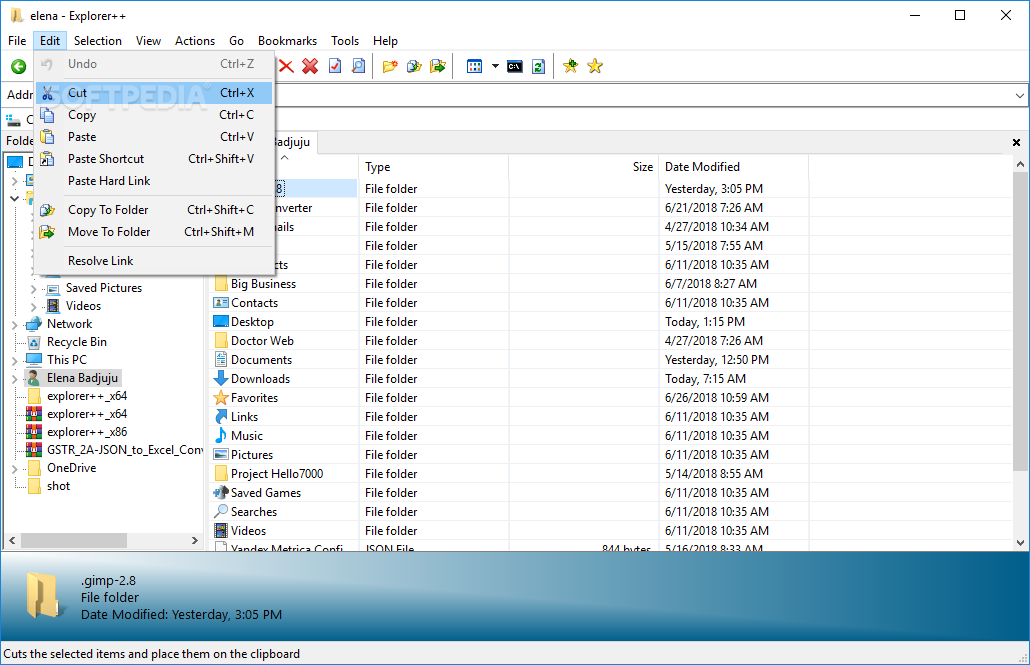Open command prompt toolbar icon
Image resolution: width=1030 pixels, height=665 pixels.
click(515, 66)
